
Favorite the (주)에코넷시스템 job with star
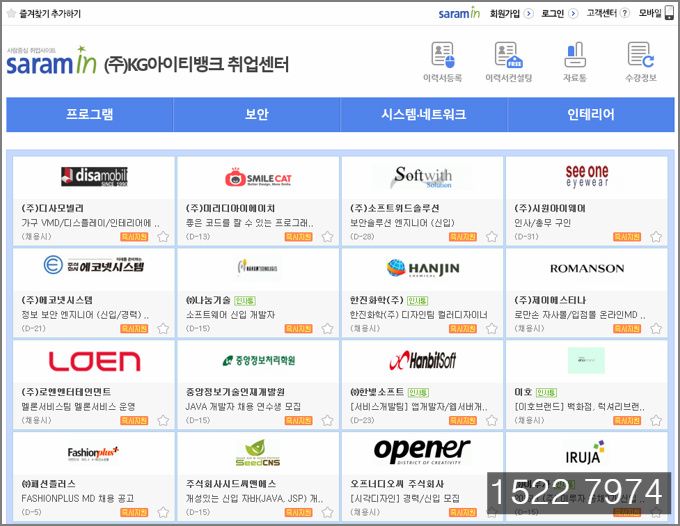163,329
